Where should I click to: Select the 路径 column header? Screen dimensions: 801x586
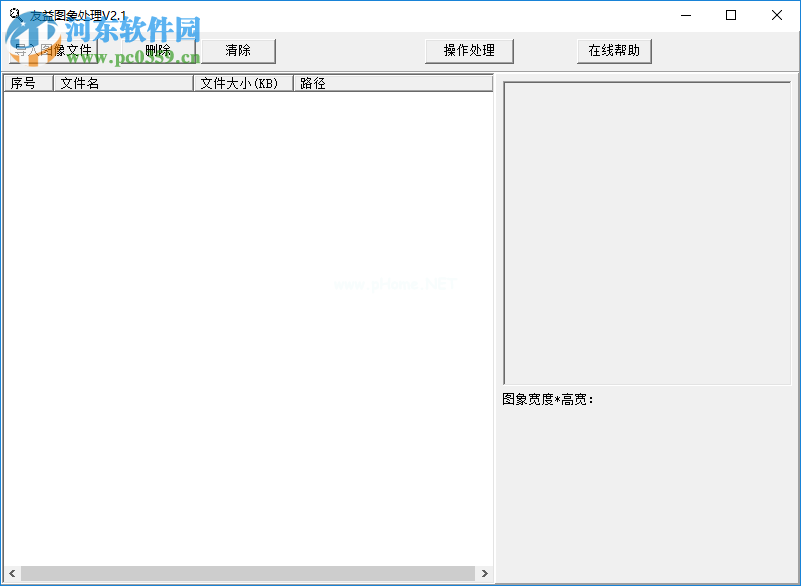(392, 84)
